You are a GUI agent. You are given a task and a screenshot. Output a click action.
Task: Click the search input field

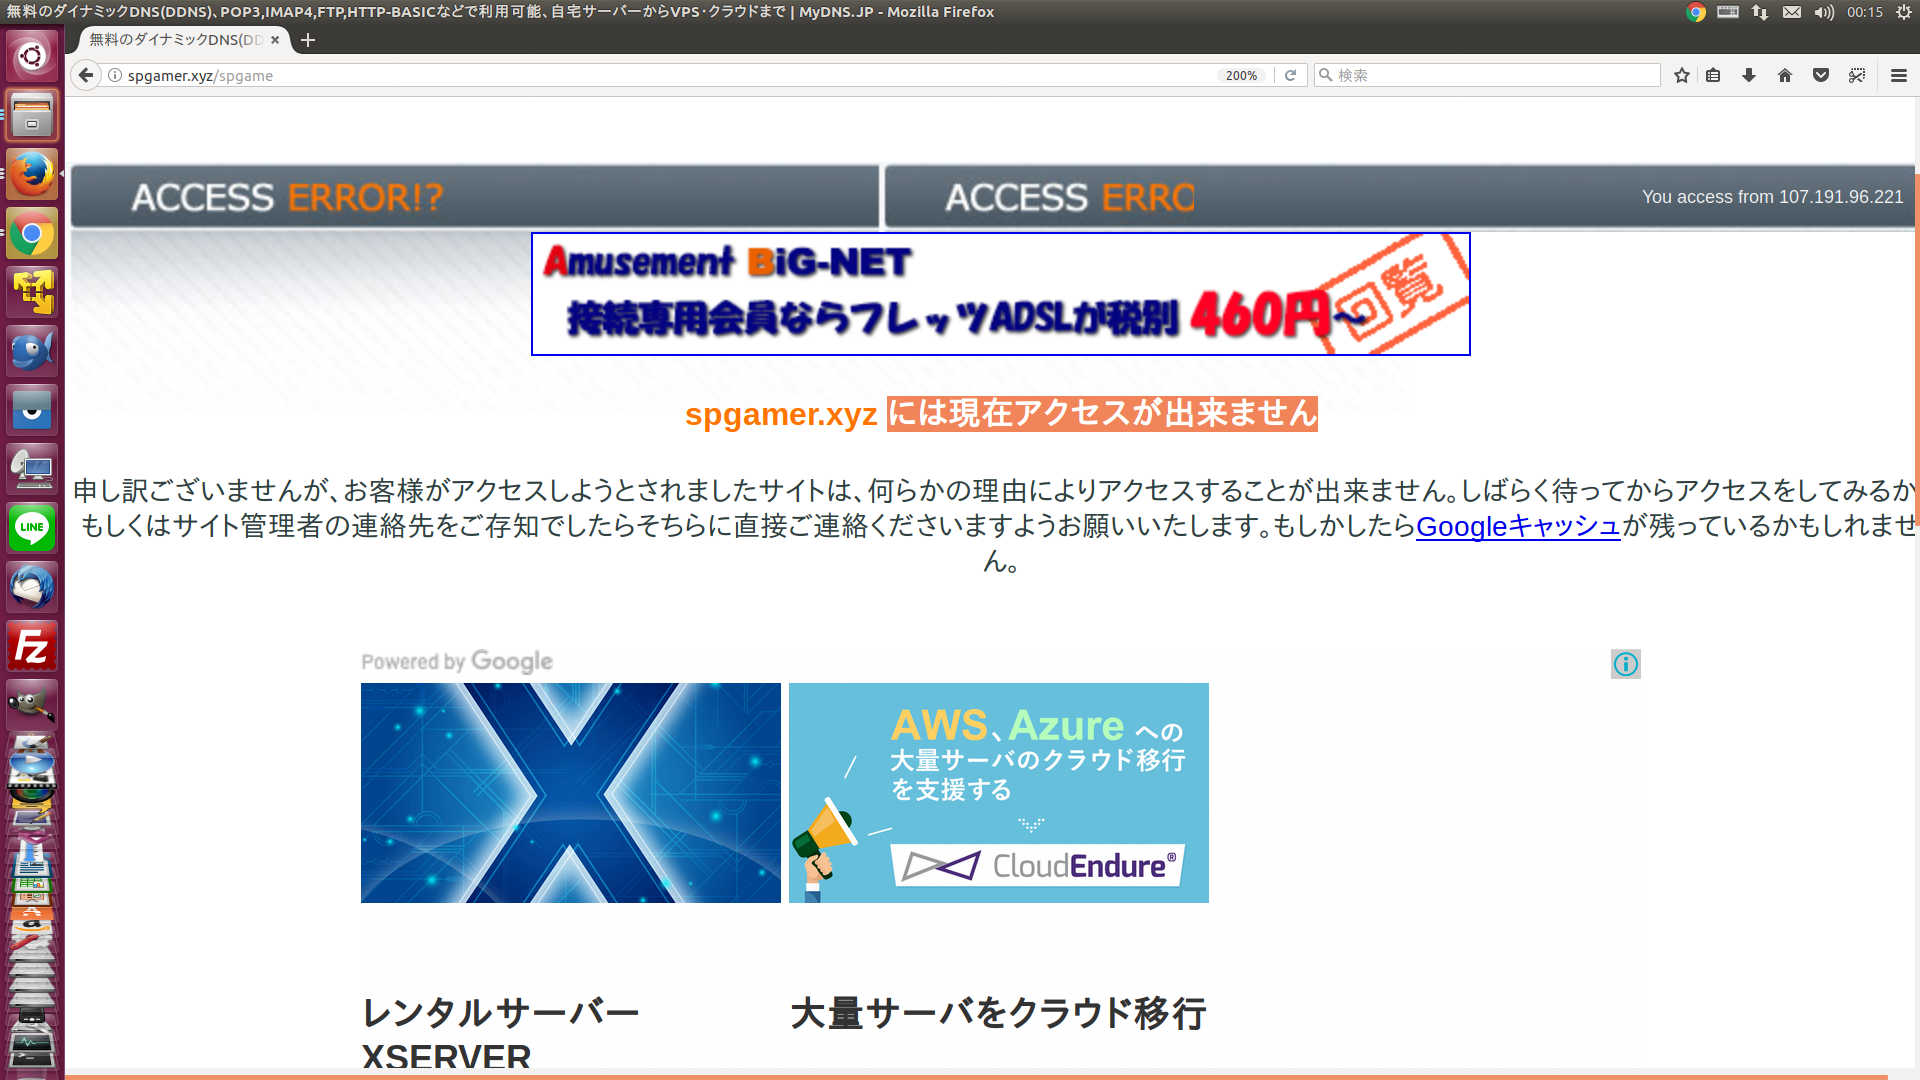click(x=1490, y=75)
